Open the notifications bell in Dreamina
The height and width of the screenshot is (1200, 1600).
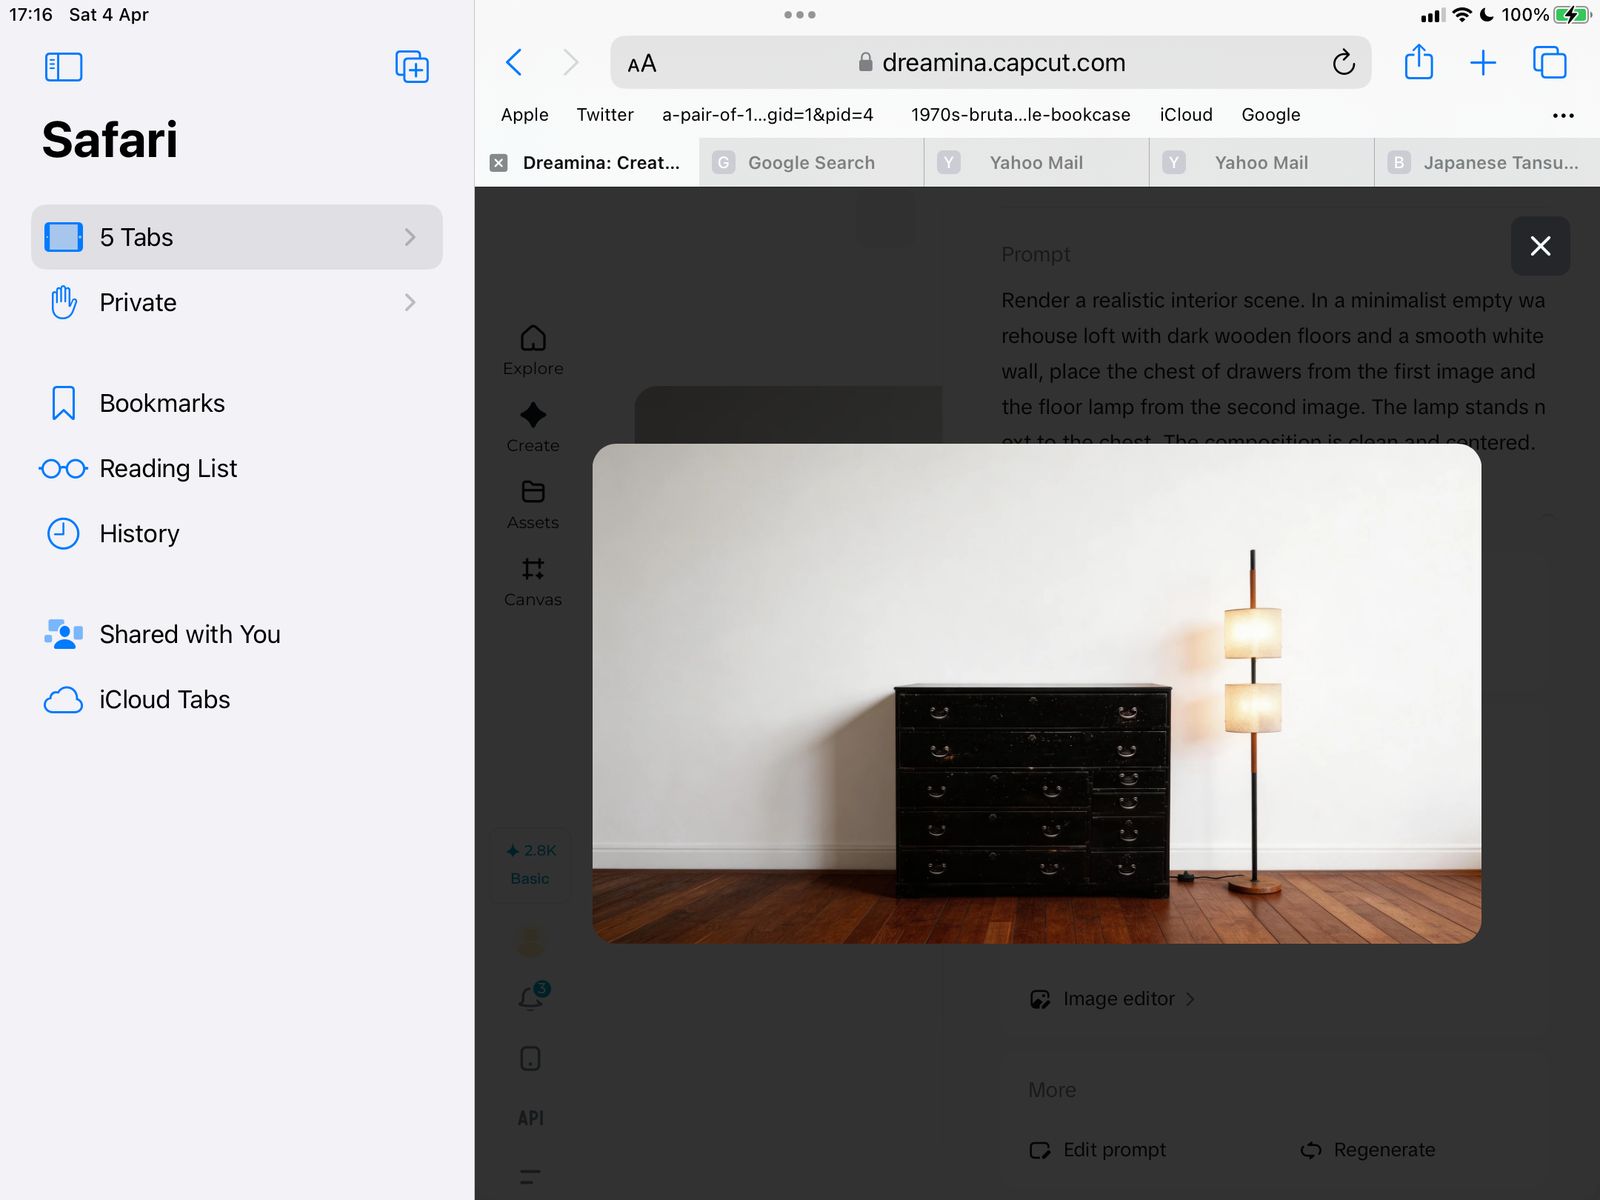point(531,997)
